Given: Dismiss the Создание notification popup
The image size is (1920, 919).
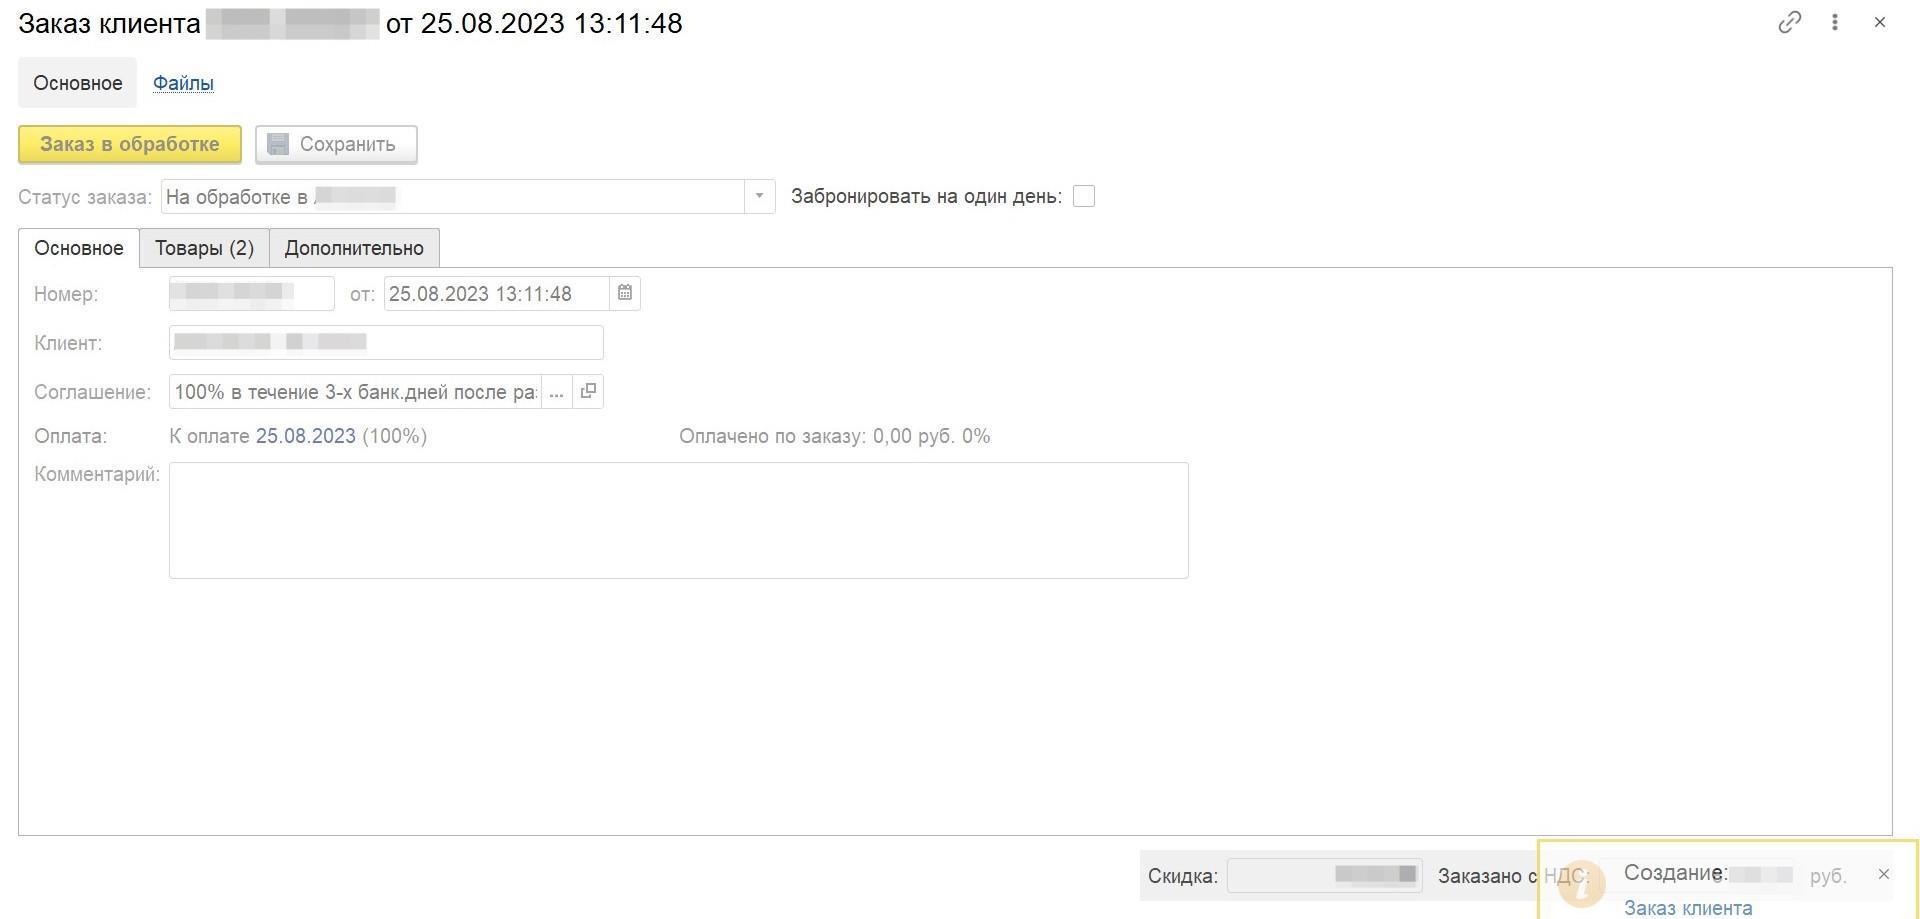Looking at the screenshot, I should point(1884,874).
